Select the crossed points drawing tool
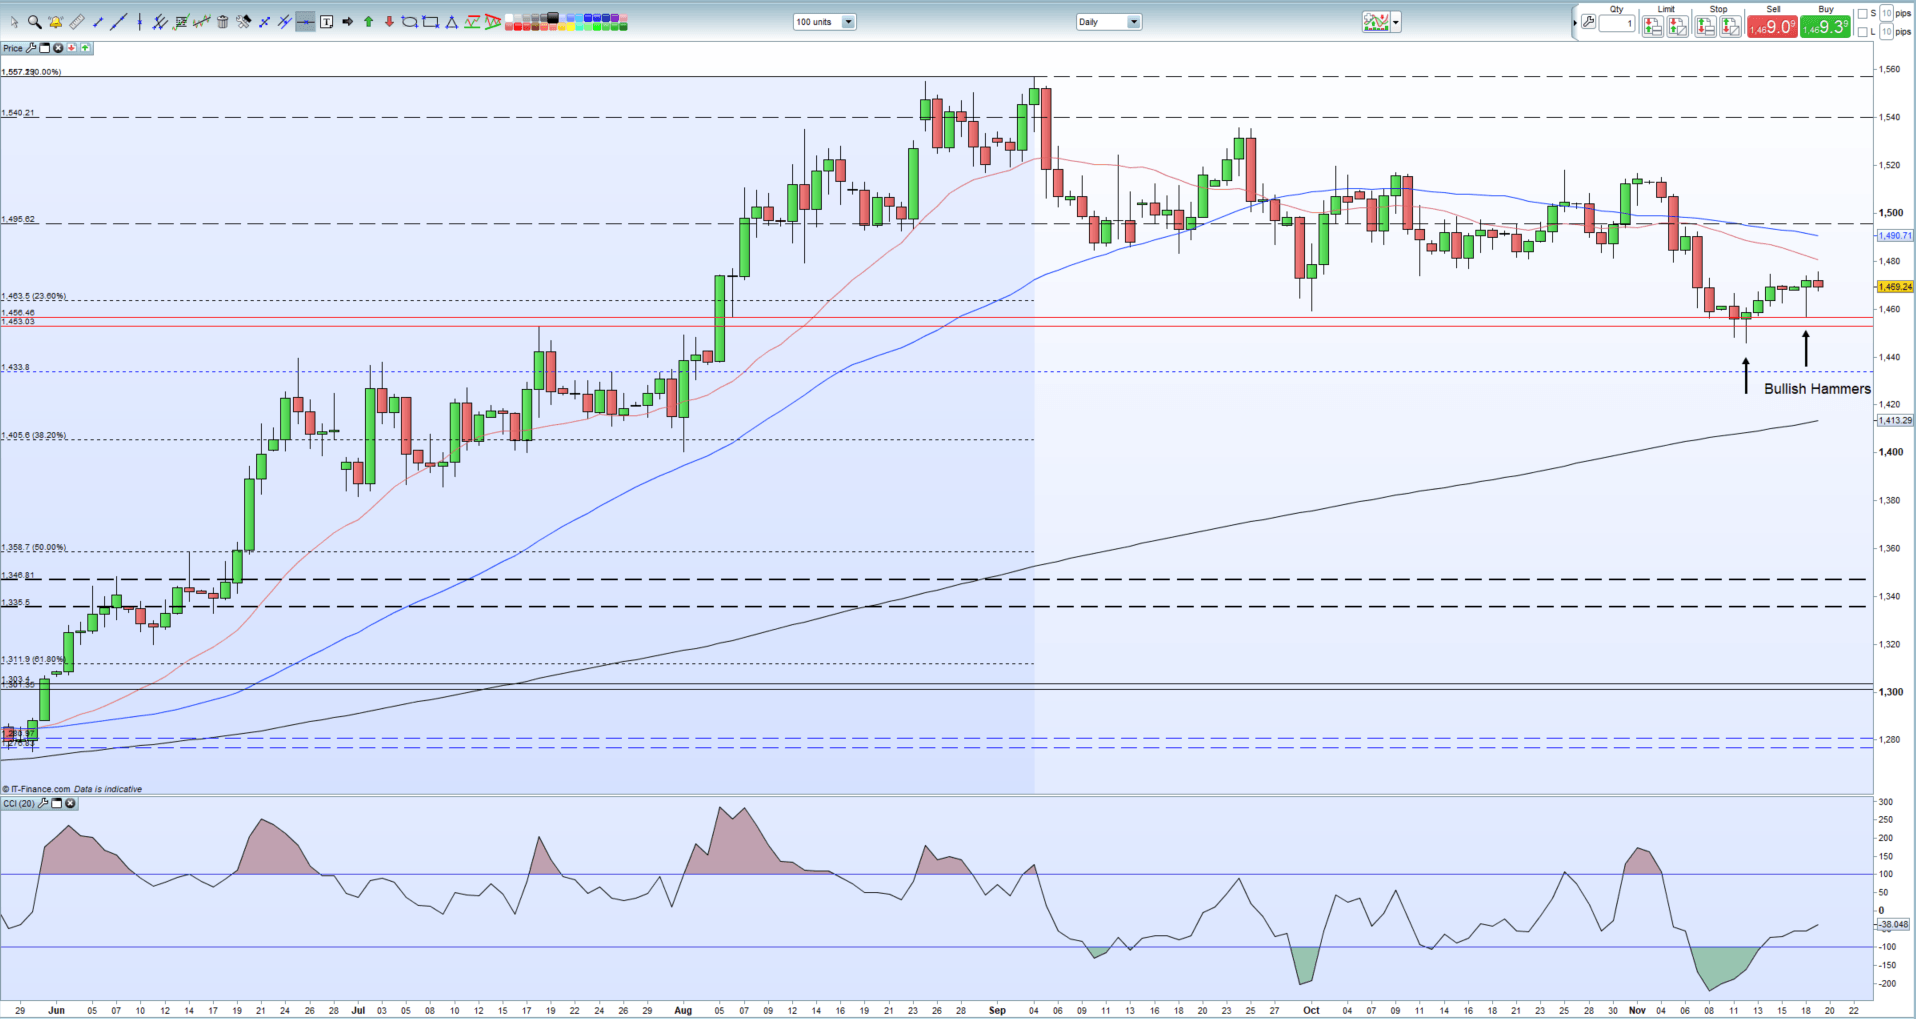This screenshot has width=1916, height=1019. pyautogui.click(x=264, y=22)
